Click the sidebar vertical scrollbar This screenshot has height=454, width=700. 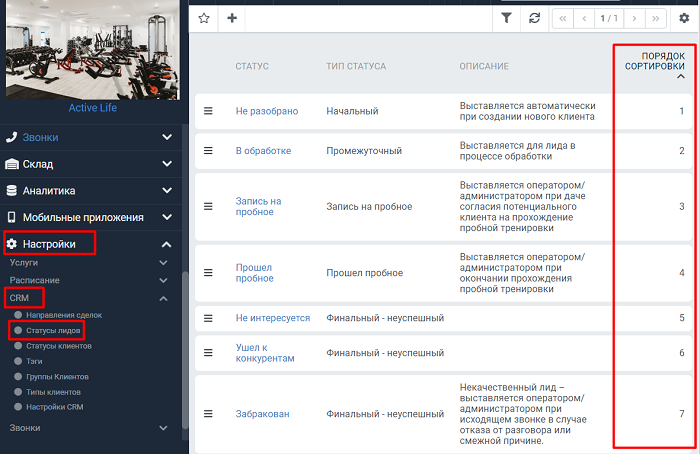point(185,350)
